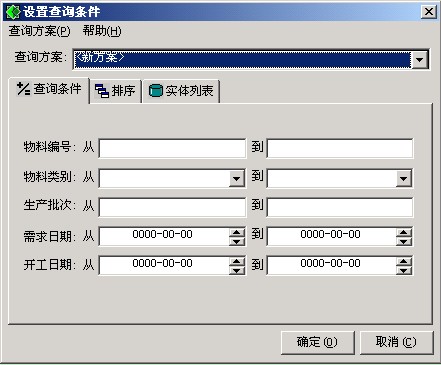Switch to the 实体列表 tab
Image resolution: width=441 pixels, height=365 pixels.
click(181, 91)
